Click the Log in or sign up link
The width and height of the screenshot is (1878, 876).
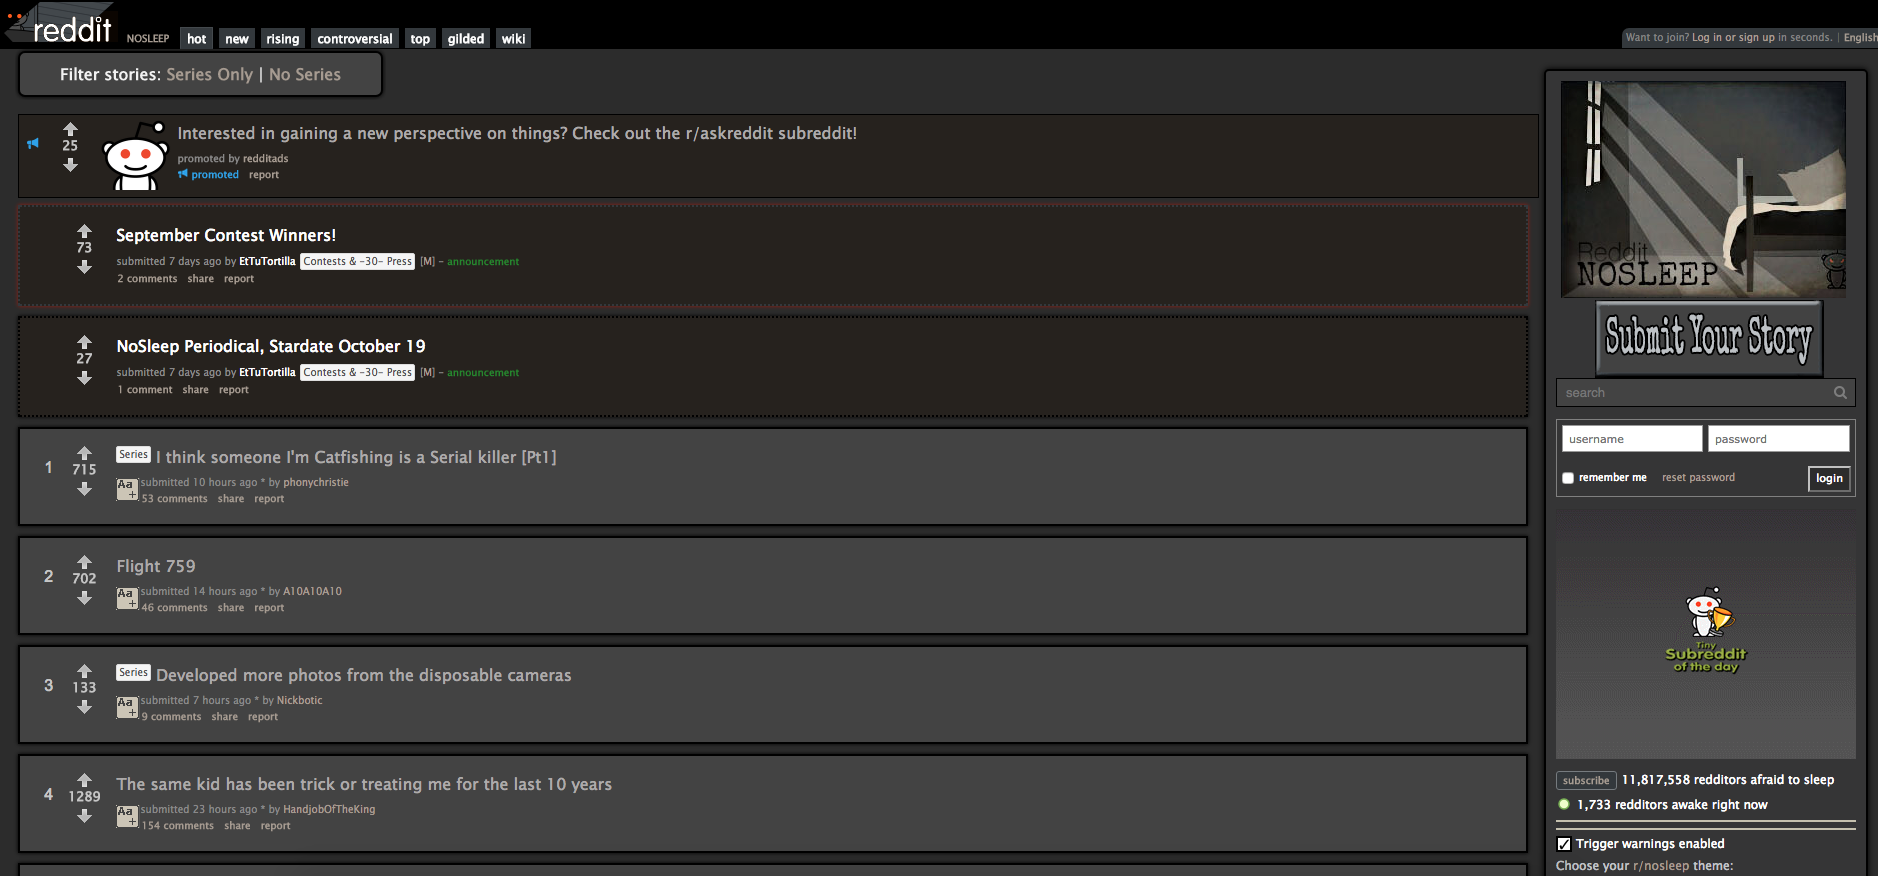[x=1733, y=38]
